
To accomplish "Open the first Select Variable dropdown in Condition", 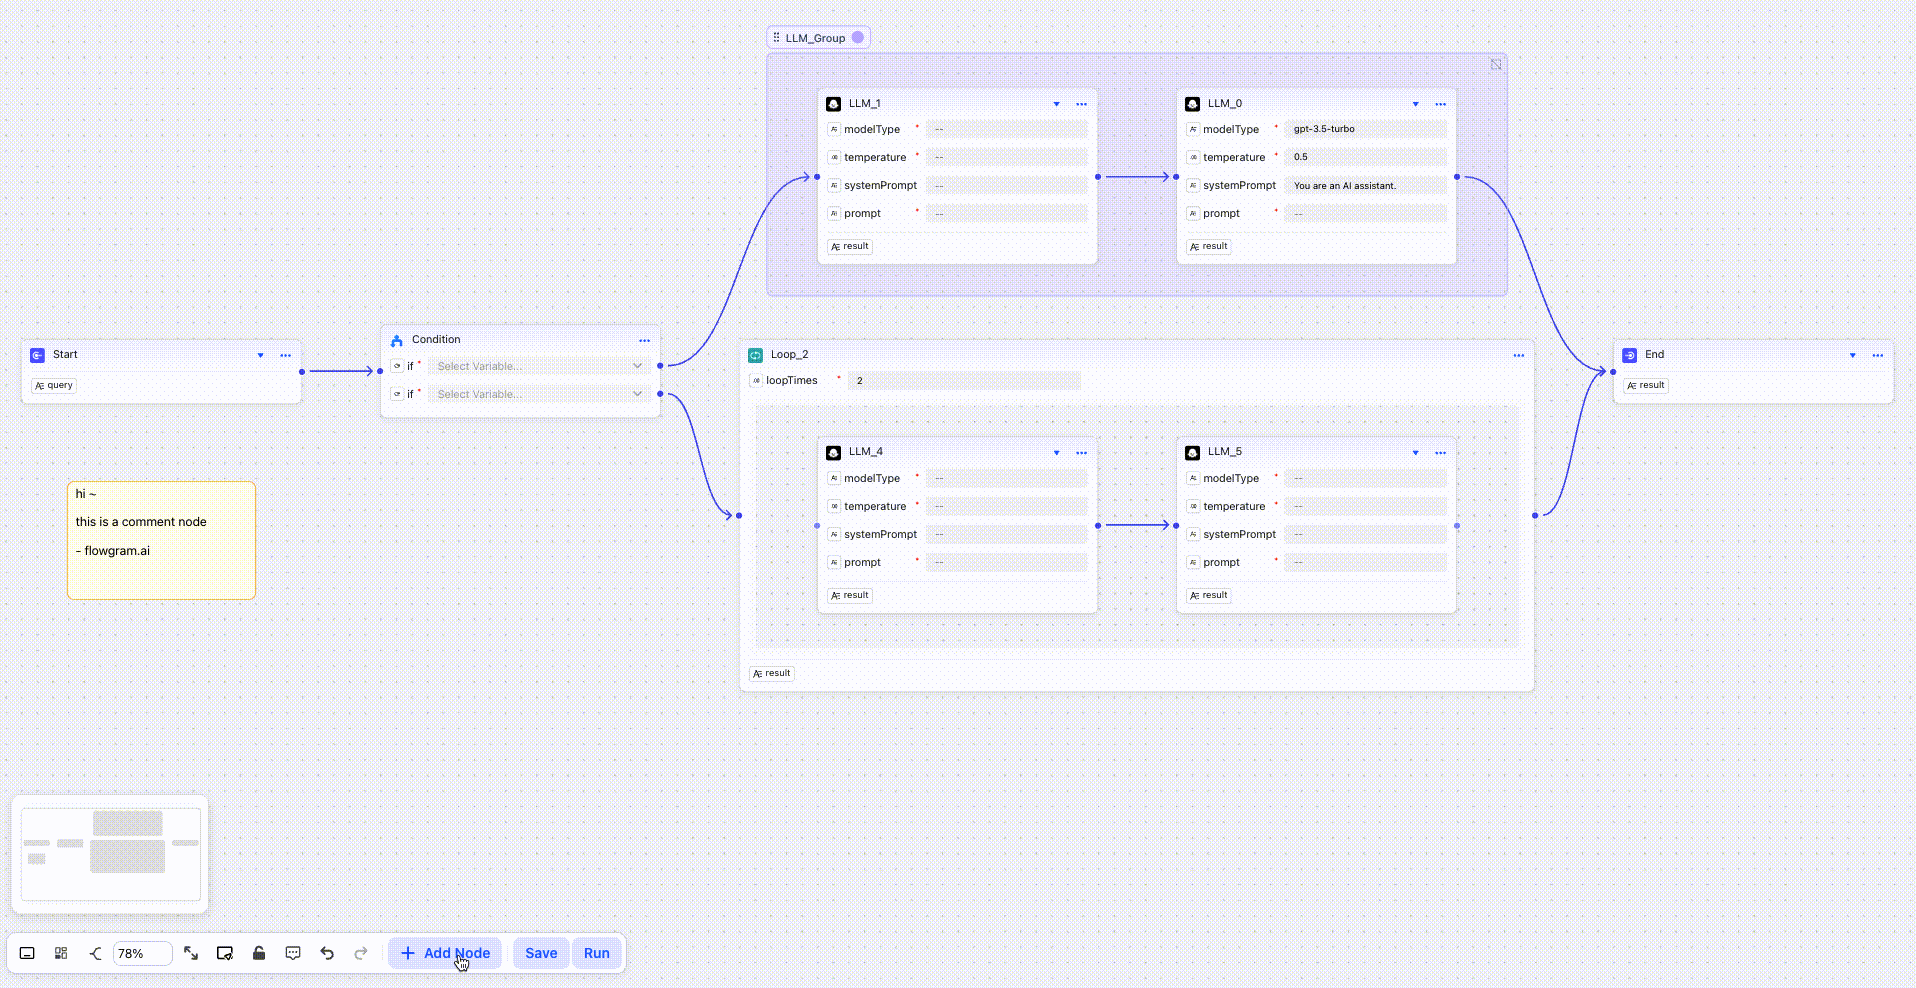I will pos(537,366).
